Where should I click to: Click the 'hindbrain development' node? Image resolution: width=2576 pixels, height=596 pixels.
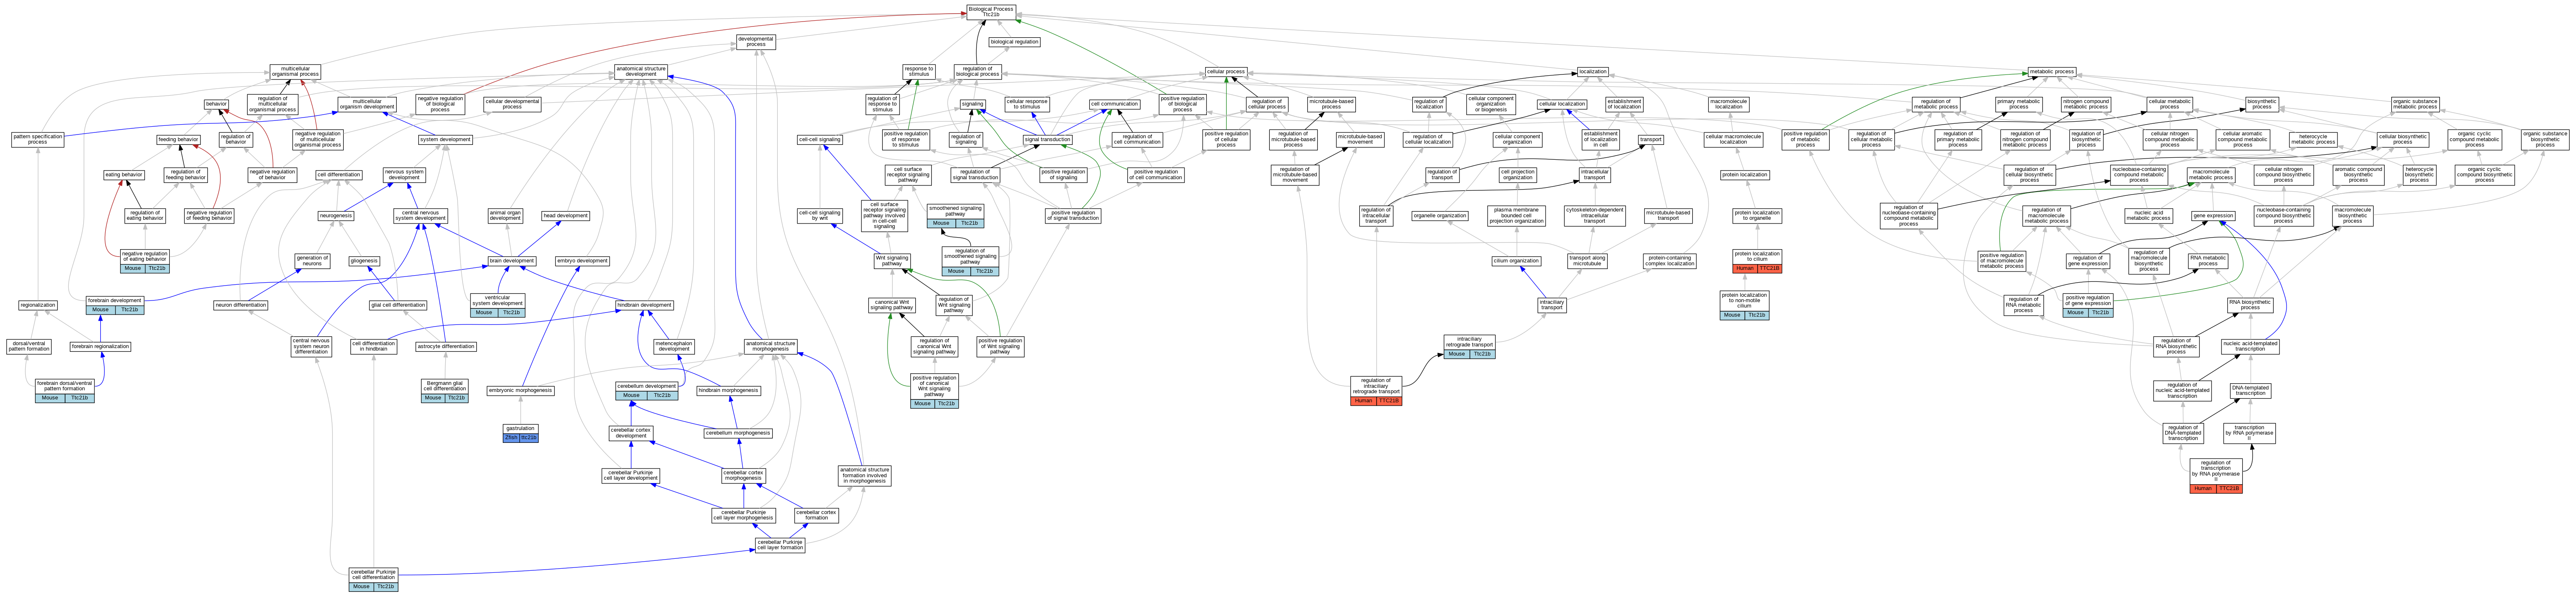click(x=645, y=305)
